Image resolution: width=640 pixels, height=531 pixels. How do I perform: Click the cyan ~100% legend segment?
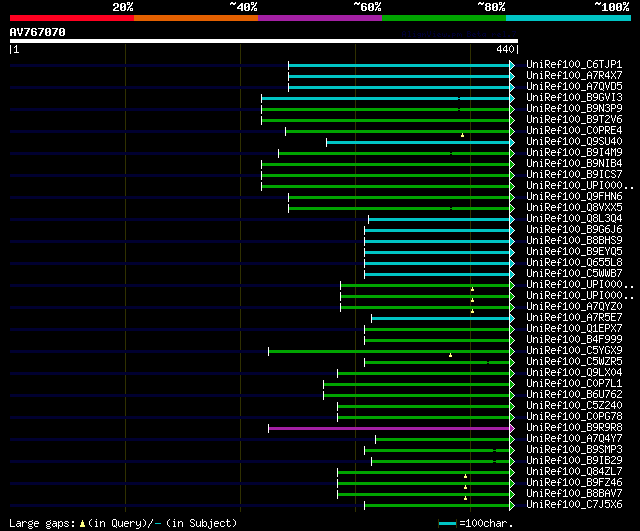[x=569, y=18]
